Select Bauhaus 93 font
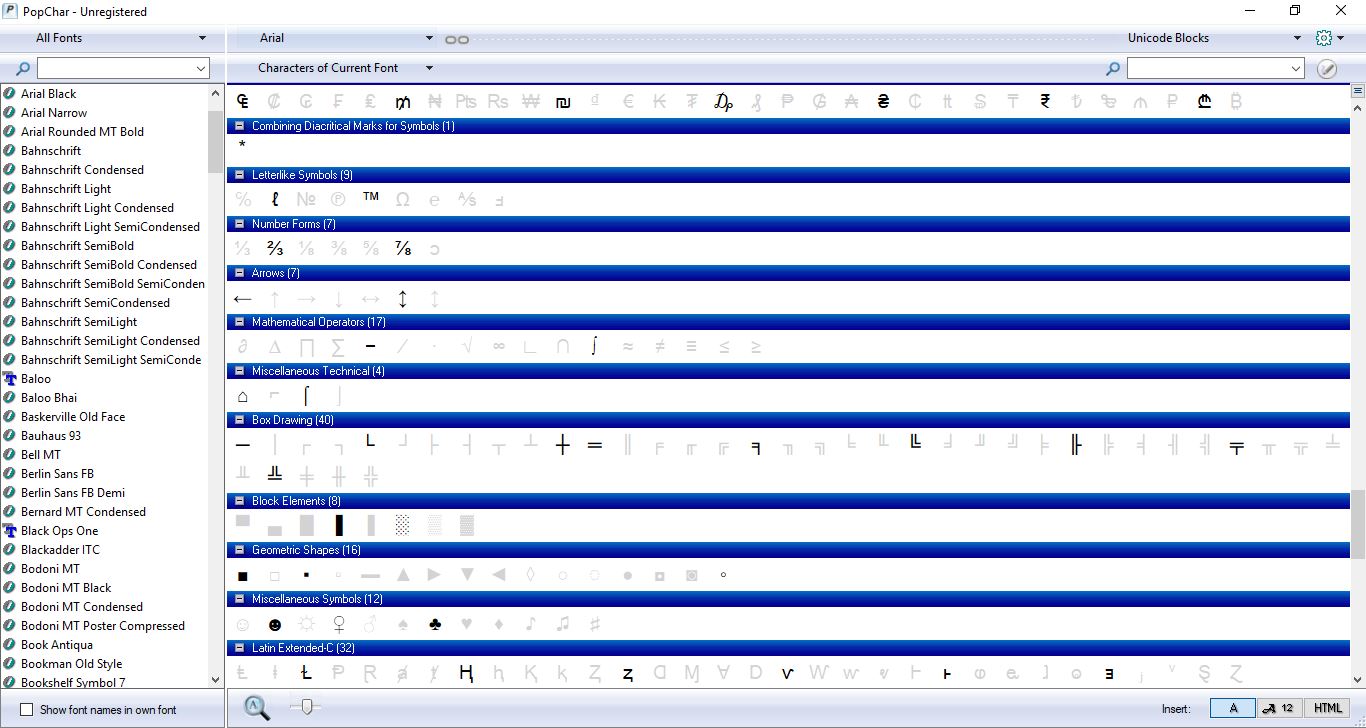This screenshot has height=728, width=1366. 51,435
